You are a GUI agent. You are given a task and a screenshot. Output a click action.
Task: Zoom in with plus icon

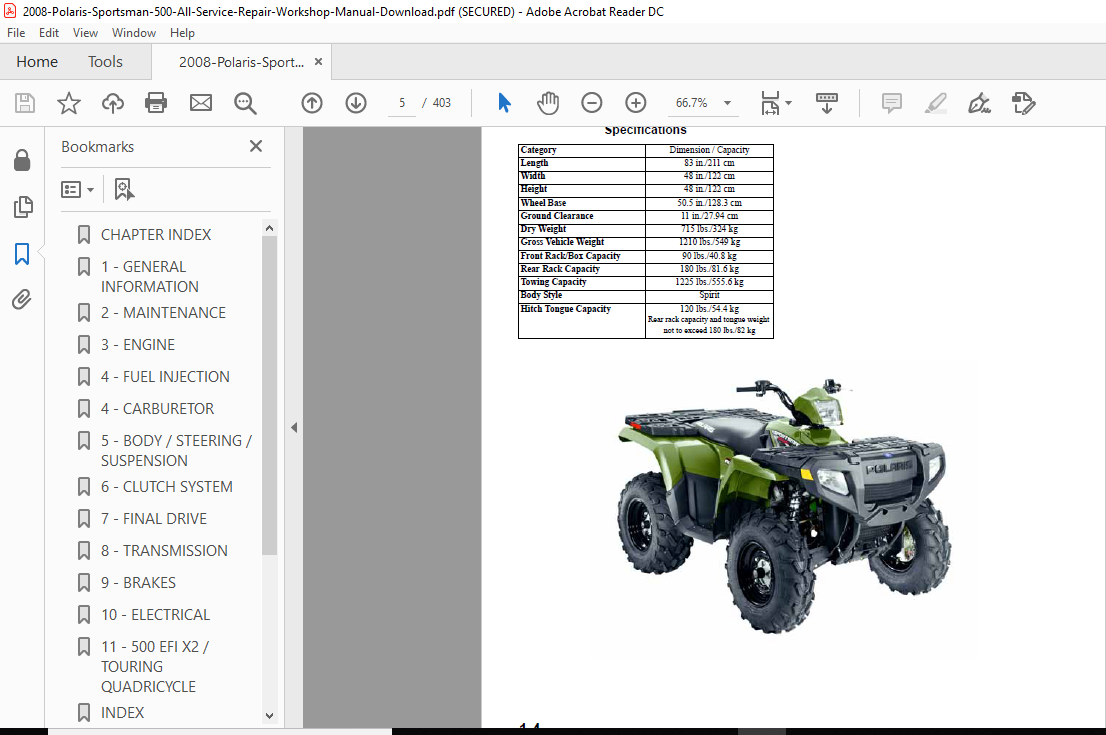pyautogui.click(x=636, y=103)
